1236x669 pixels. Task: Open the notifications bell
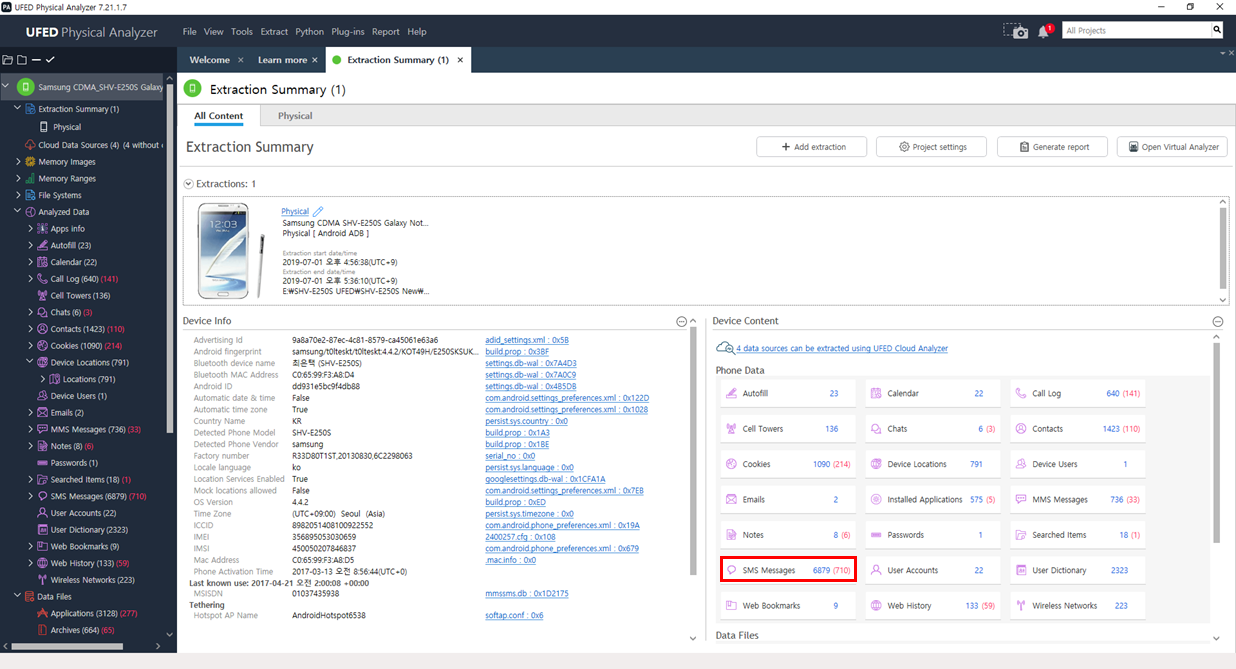[x=1044, y=31]
